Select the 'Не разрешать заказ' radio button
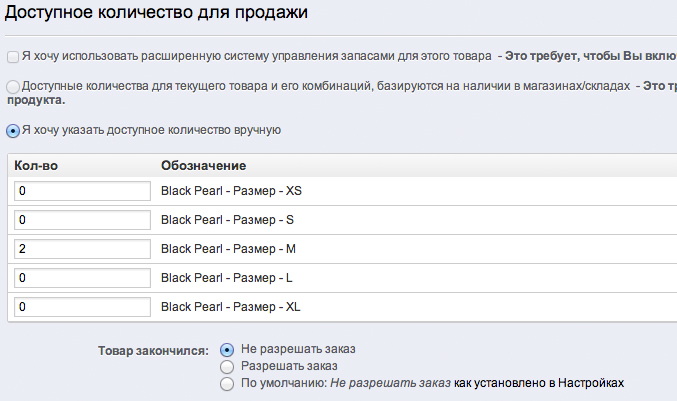677x401 pixels. pyautogui.click(x=227, y=349)
